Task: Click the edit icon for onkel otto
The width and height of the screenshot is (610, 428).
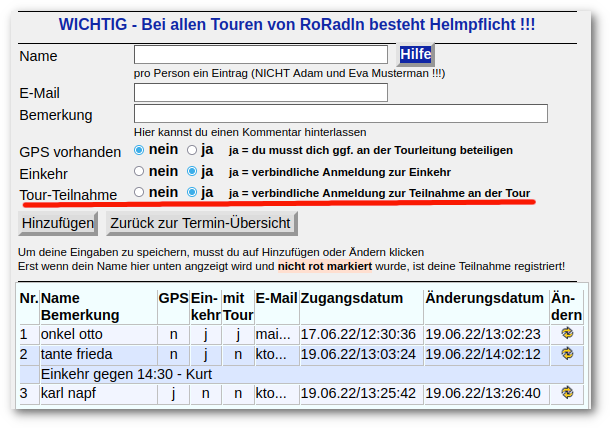Action: pos(567,333)
